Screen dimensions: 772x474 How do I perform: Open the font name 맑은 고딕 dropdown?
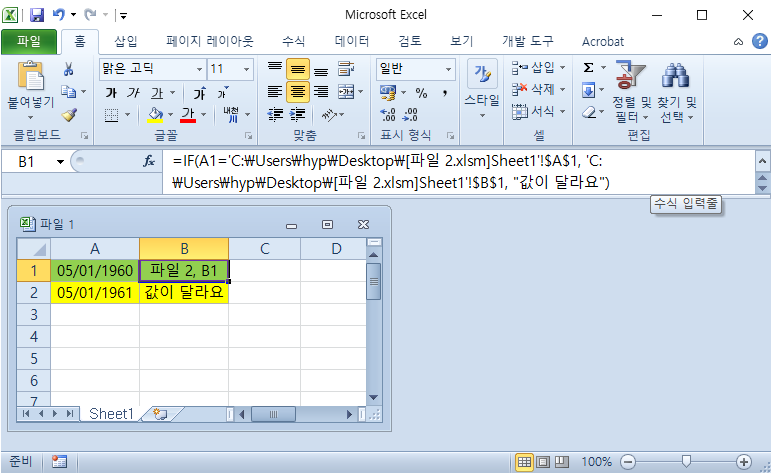[x=199, y=69]
